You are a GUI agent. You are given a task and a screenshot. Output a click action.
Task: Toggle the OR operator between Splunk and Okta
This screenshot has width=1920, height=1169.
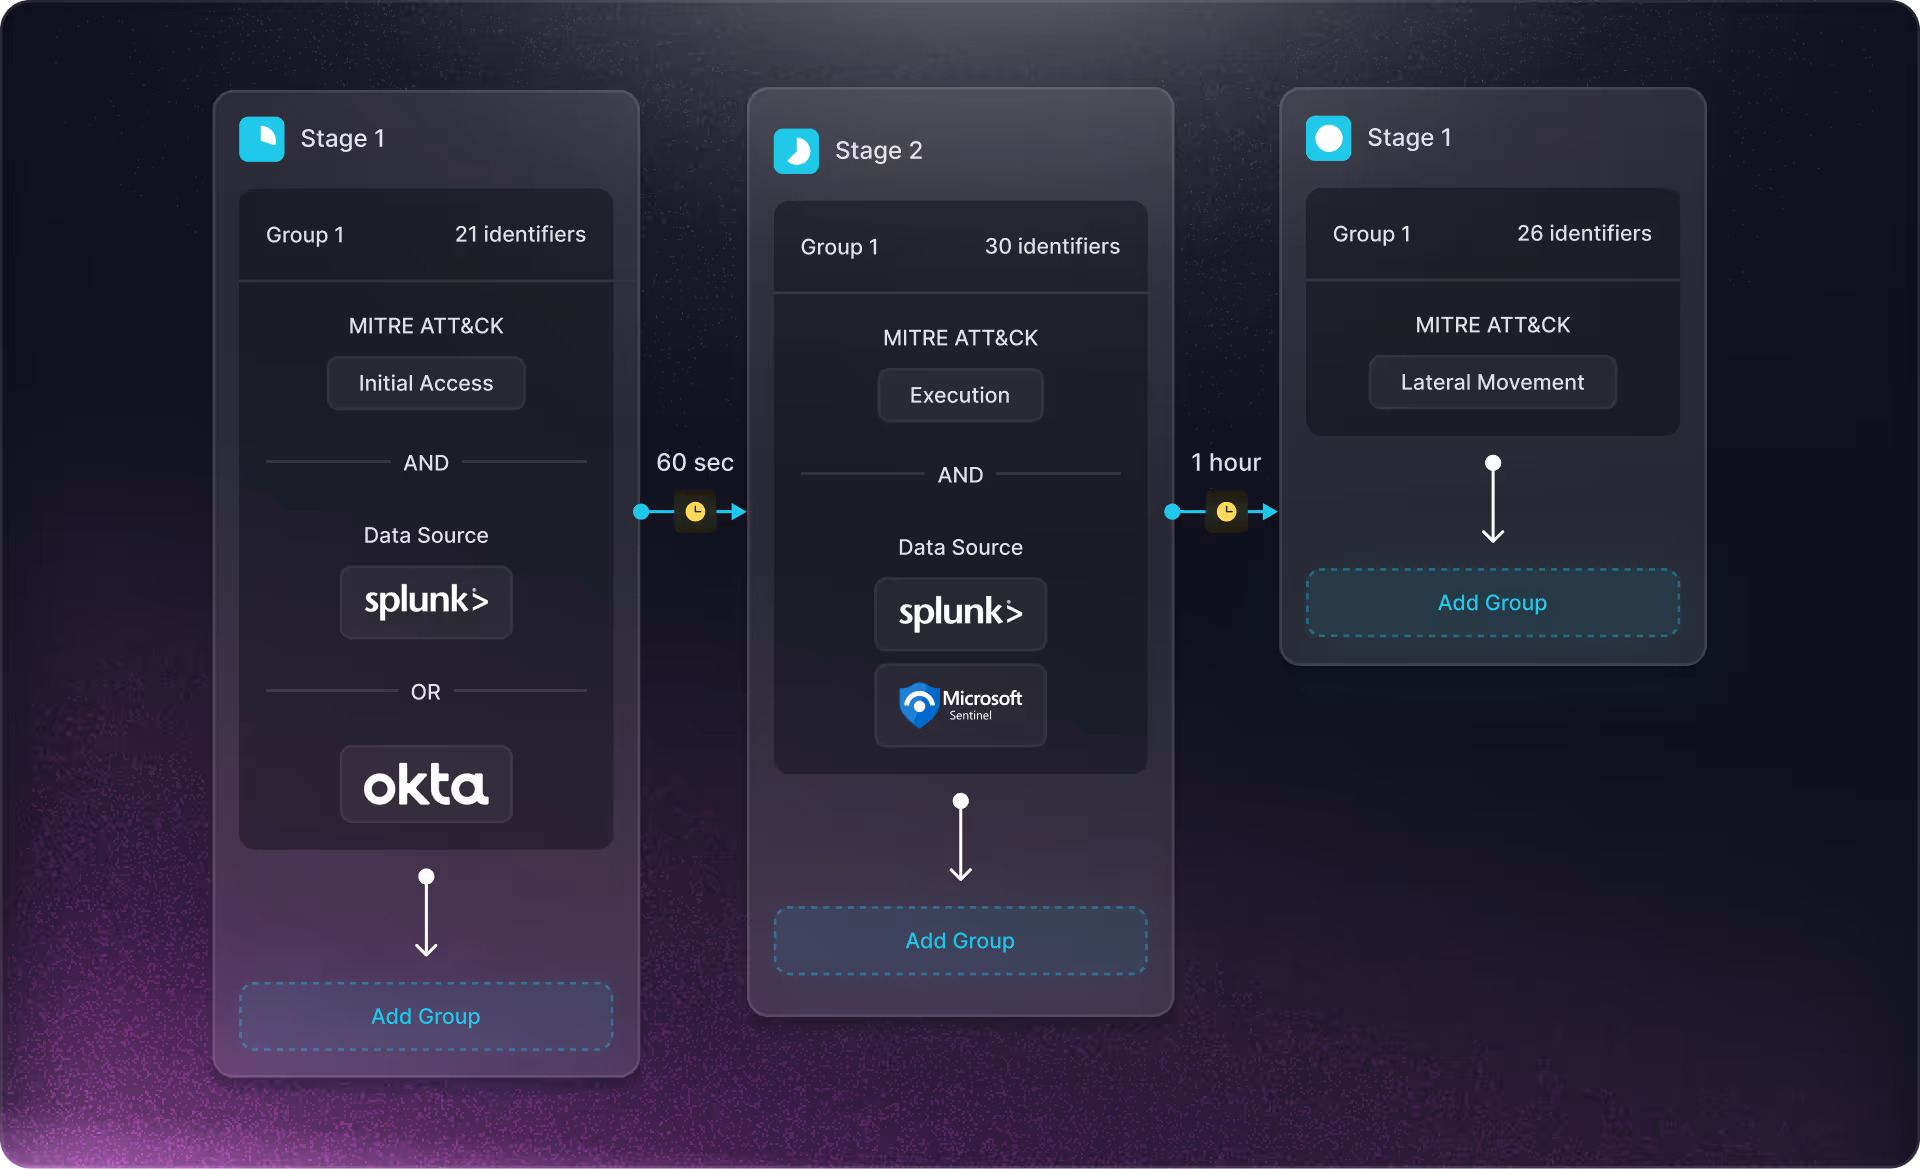point(426,692)
